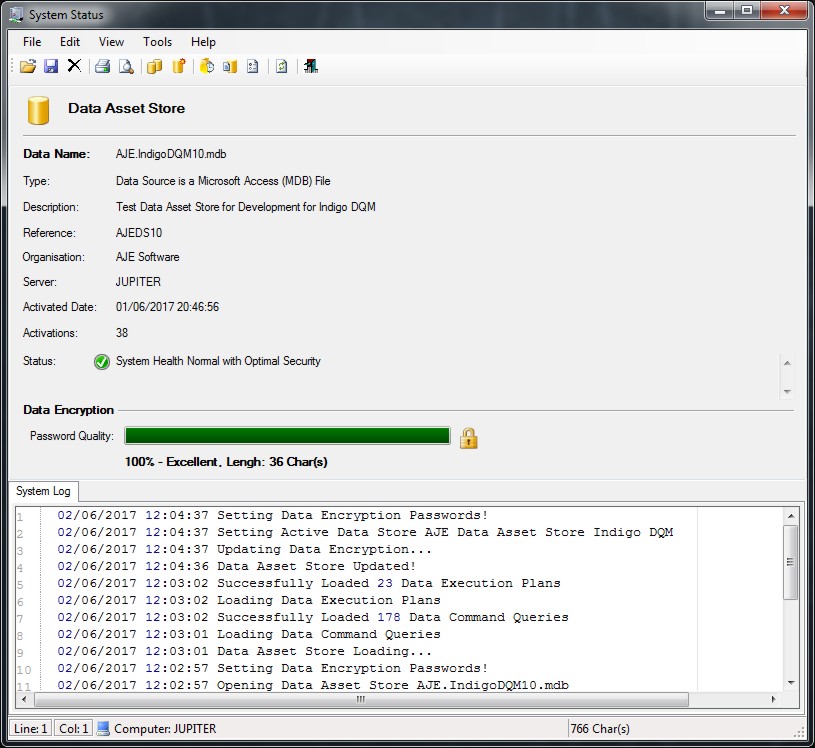Click the Open folder toolbar icon

[28, 66]
